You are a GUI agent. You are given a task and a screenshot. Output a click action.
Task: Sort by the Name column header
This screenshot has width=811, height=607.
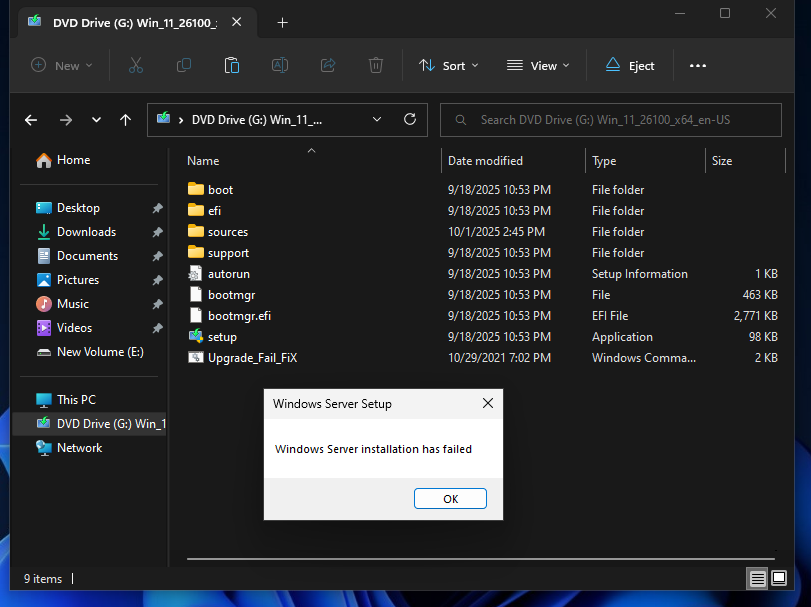coord(203,161)
